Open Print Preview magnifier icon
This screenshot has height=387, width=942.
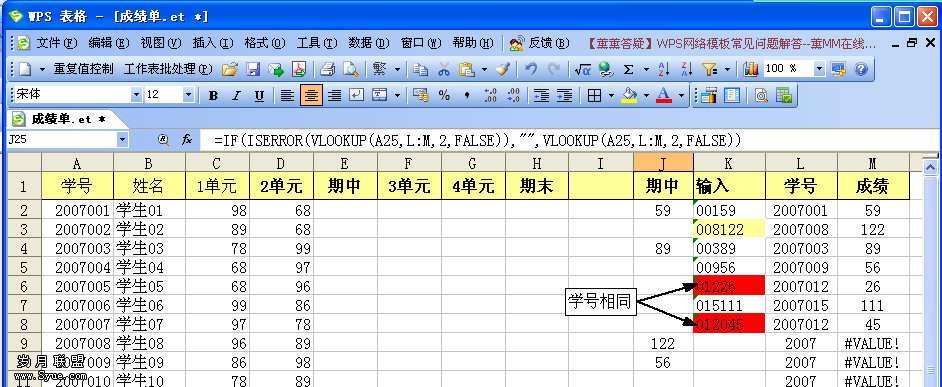(x=351, y=69)
